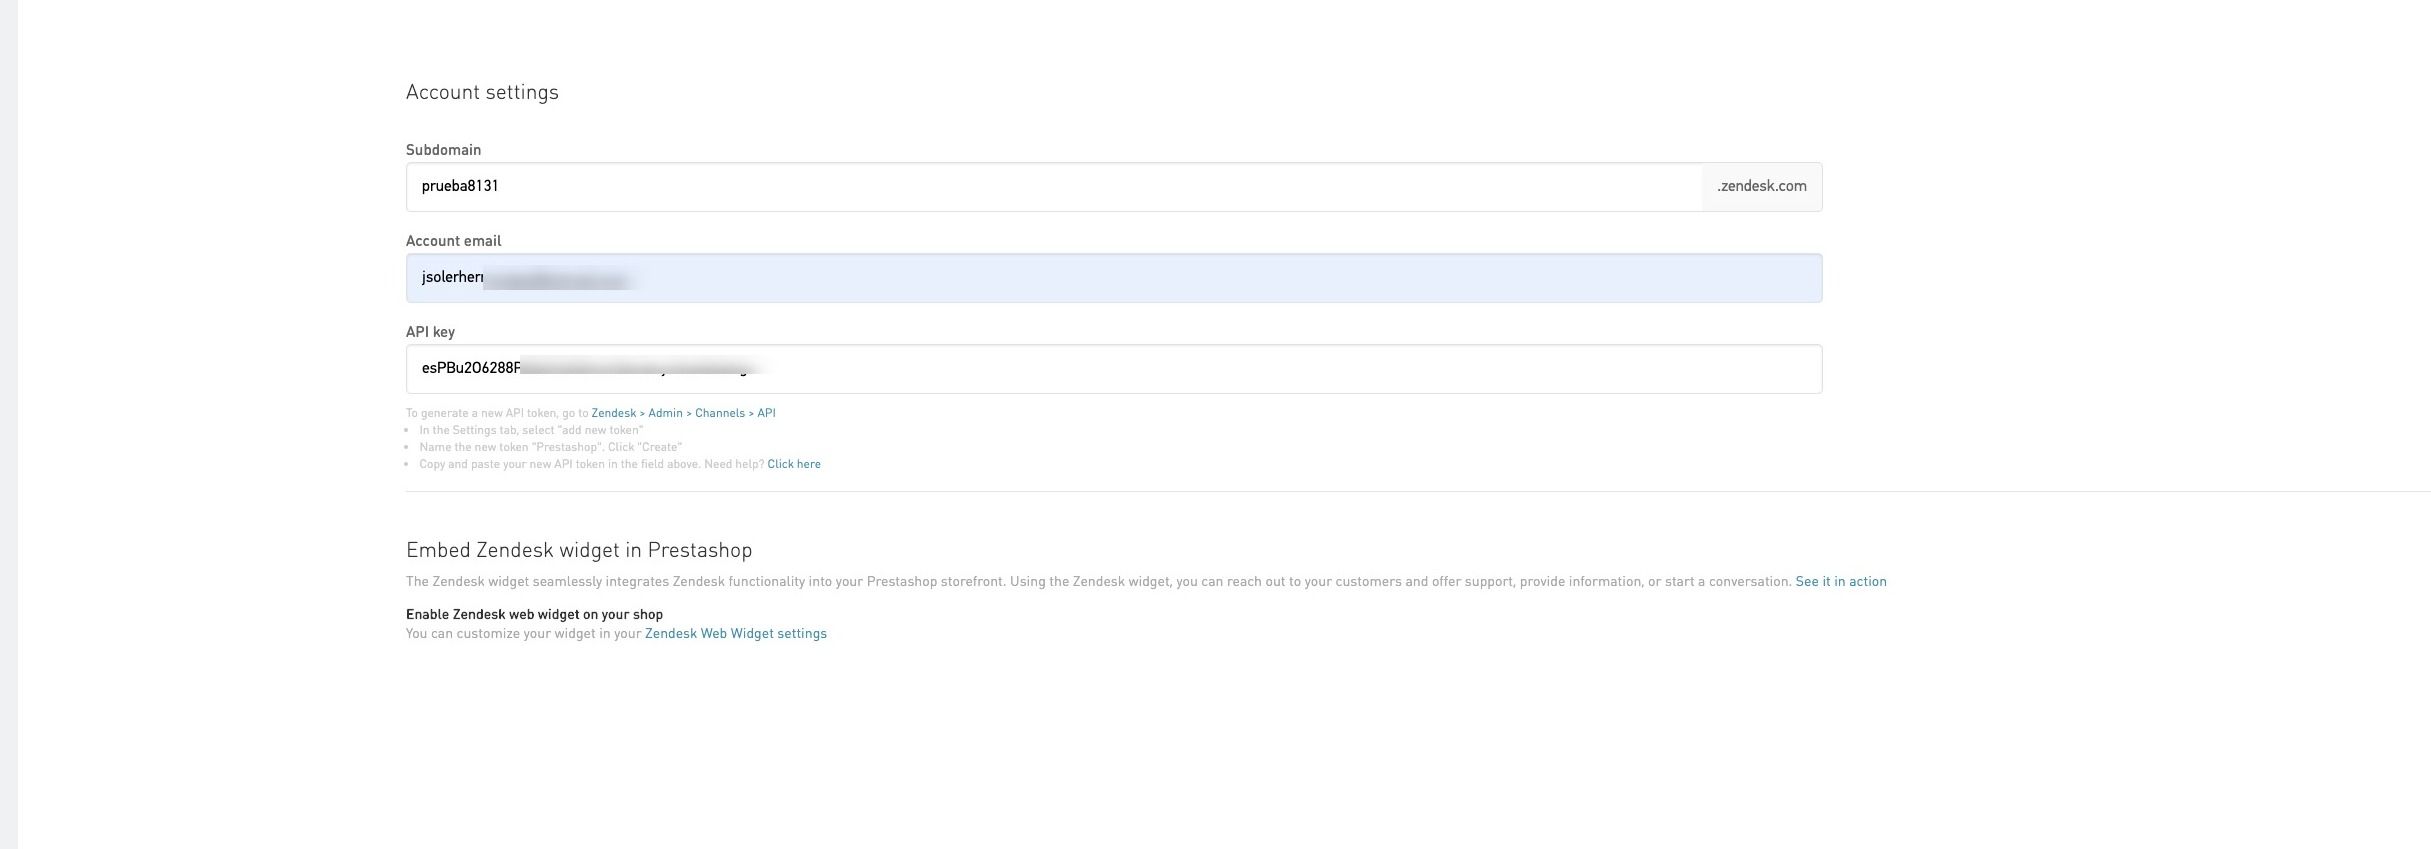The width and height of the screenshot is (2431, 849).
Task: Focus the Account email field
Action: point(1114,278)
